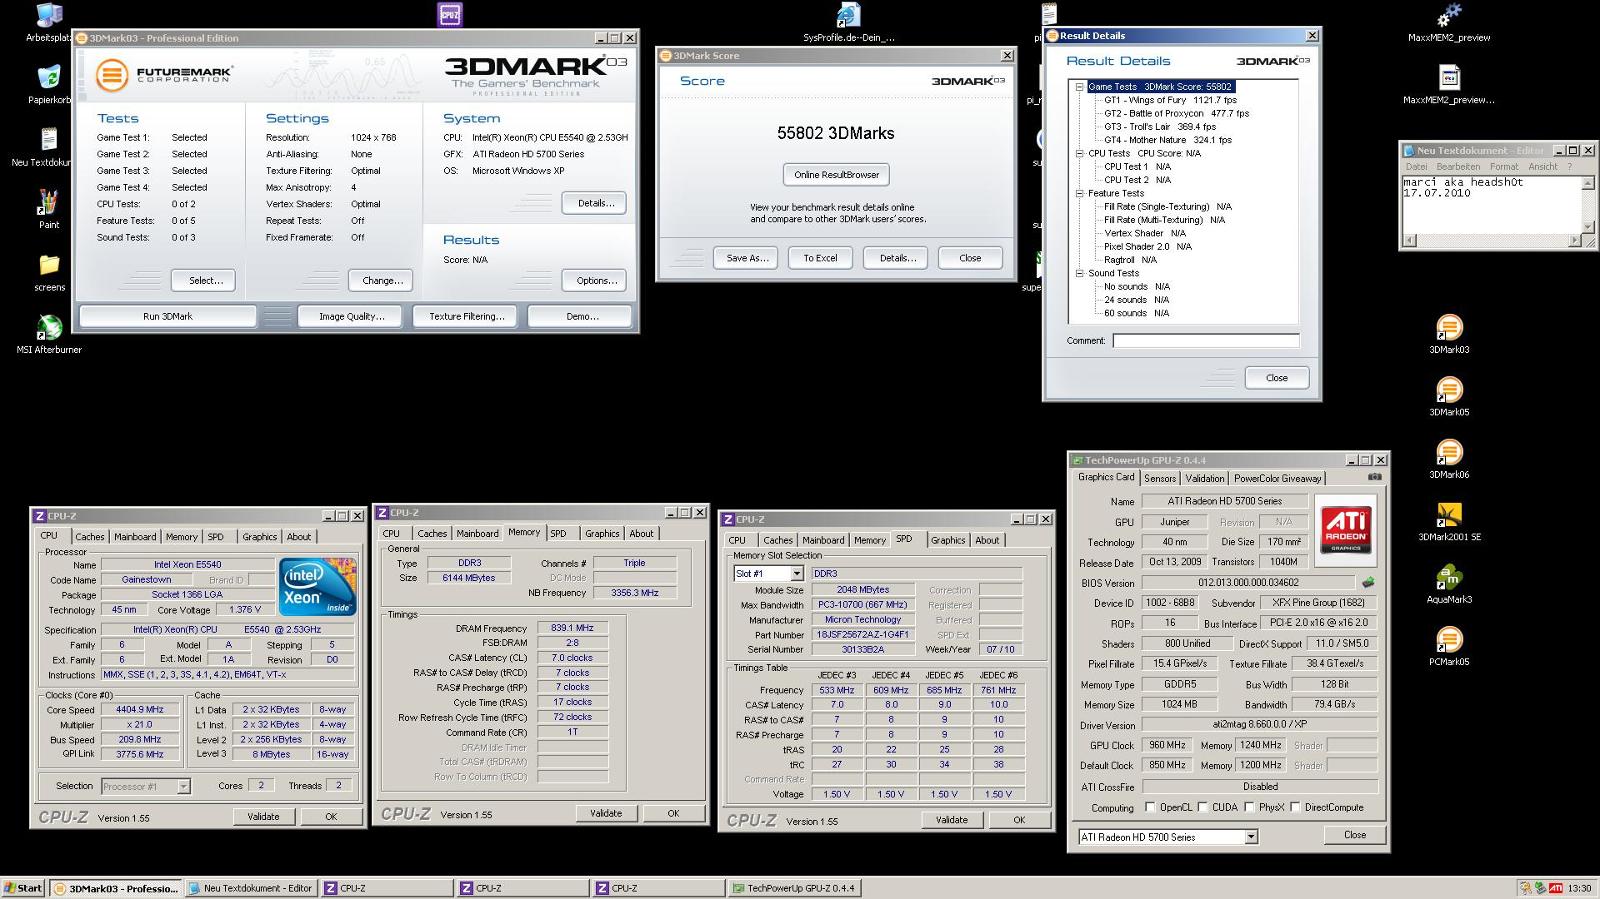Click the ATI Radeon logo in GPU-Z
Image resolution: width=1600 pixels, height=899 pixels.
pyautogui.click(x=1346, y=529)
